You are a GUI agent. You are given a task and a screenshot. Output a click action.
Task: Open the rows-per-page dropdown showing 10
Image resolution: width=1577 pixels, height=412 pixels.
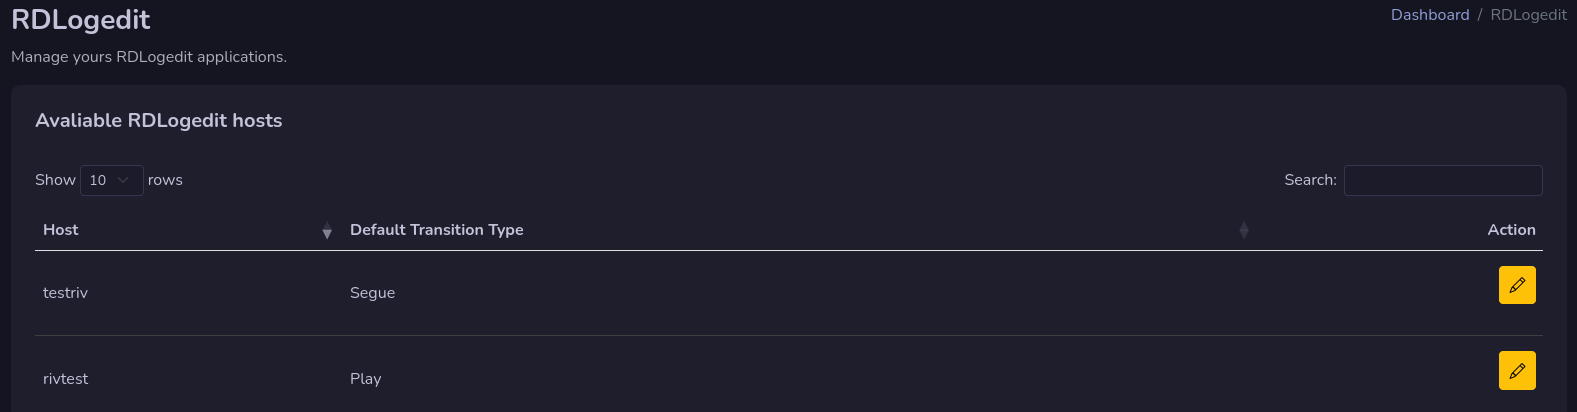point(112,180)
